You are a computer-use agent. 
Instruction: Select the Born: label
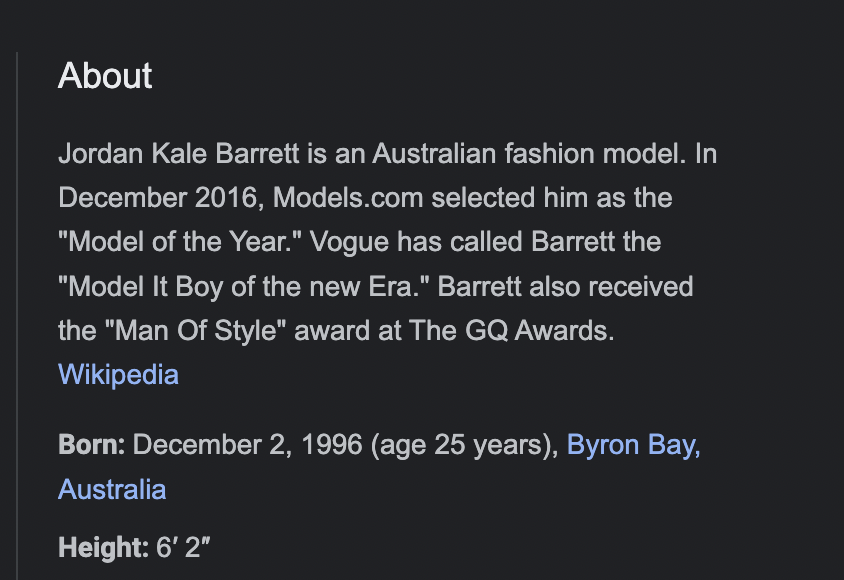click(92, 445)
